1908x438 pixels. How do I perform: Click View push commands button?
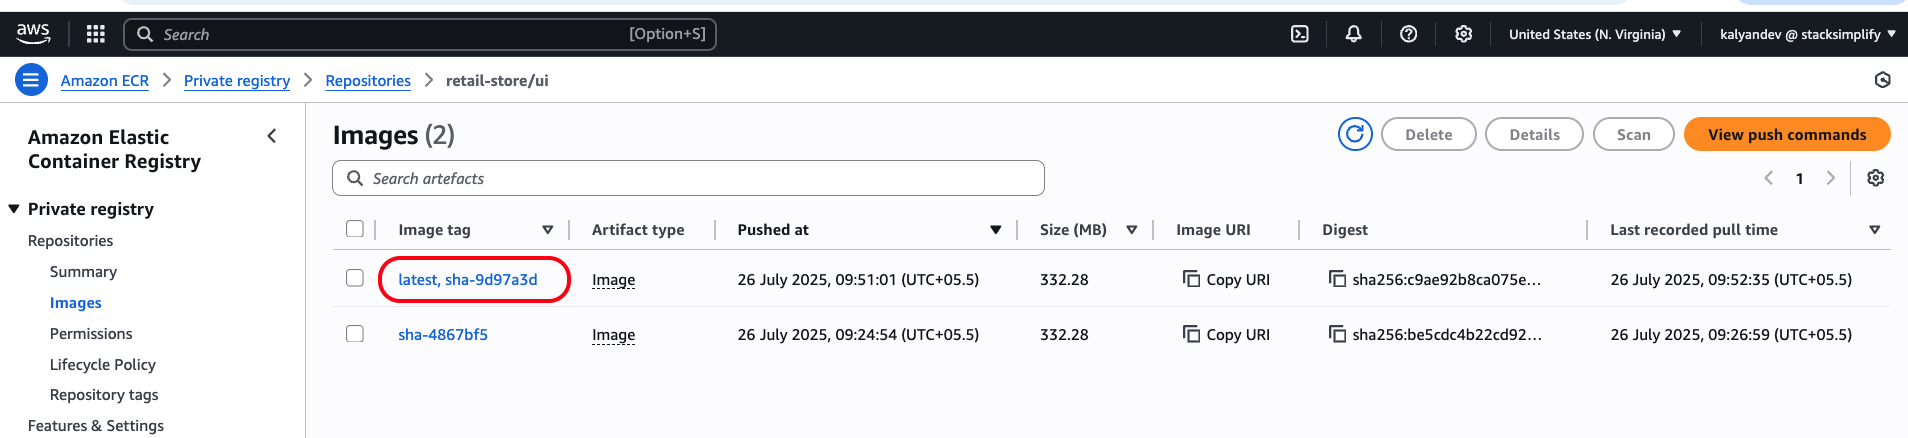(1786, 134)
